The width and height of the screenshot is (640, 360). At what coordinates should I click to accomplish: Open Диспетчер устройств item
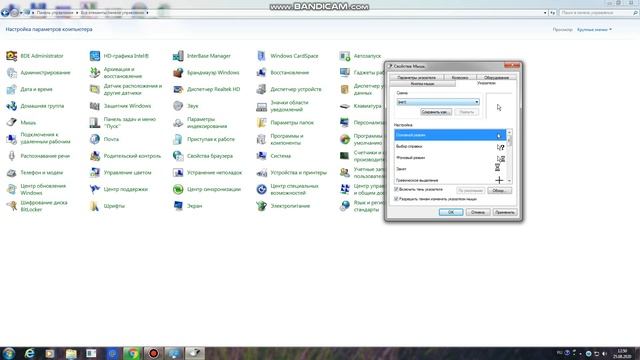click(x=289, y=89)
